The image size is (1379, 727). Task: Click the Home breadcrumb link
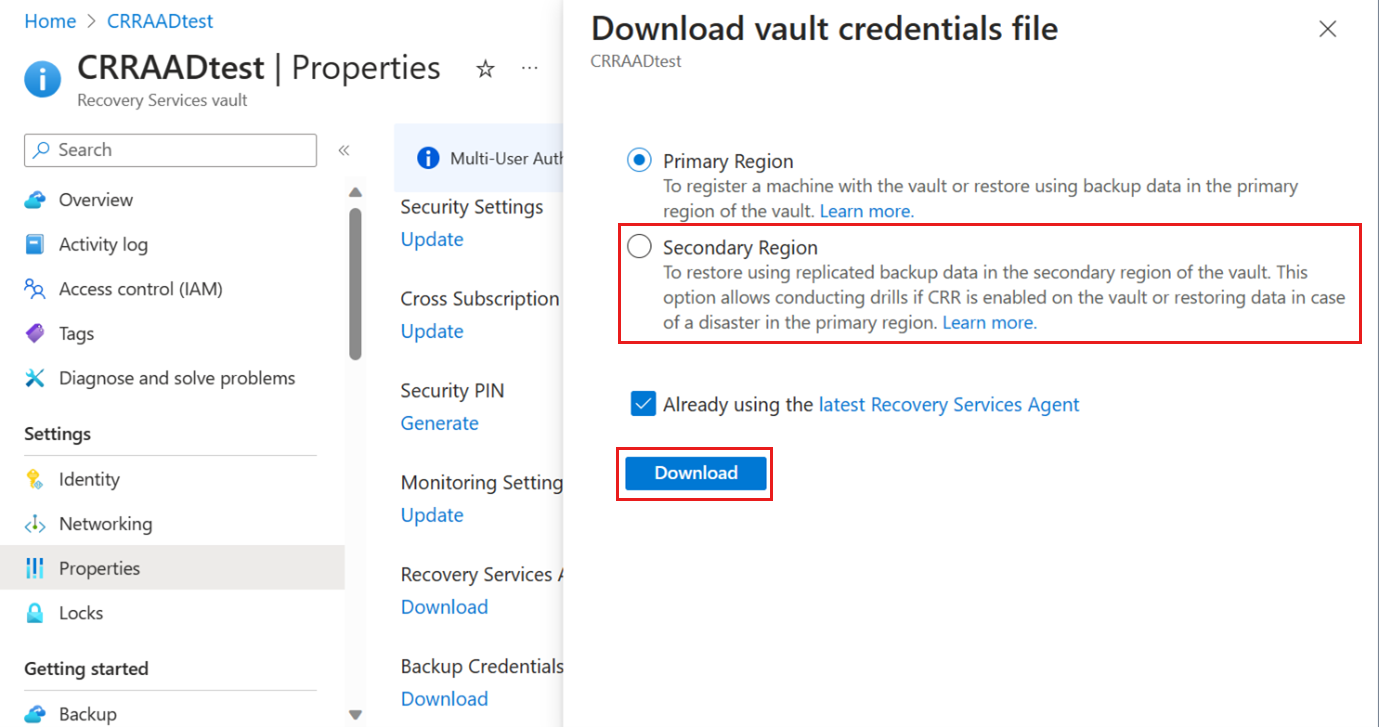click(x=50, y=21)
